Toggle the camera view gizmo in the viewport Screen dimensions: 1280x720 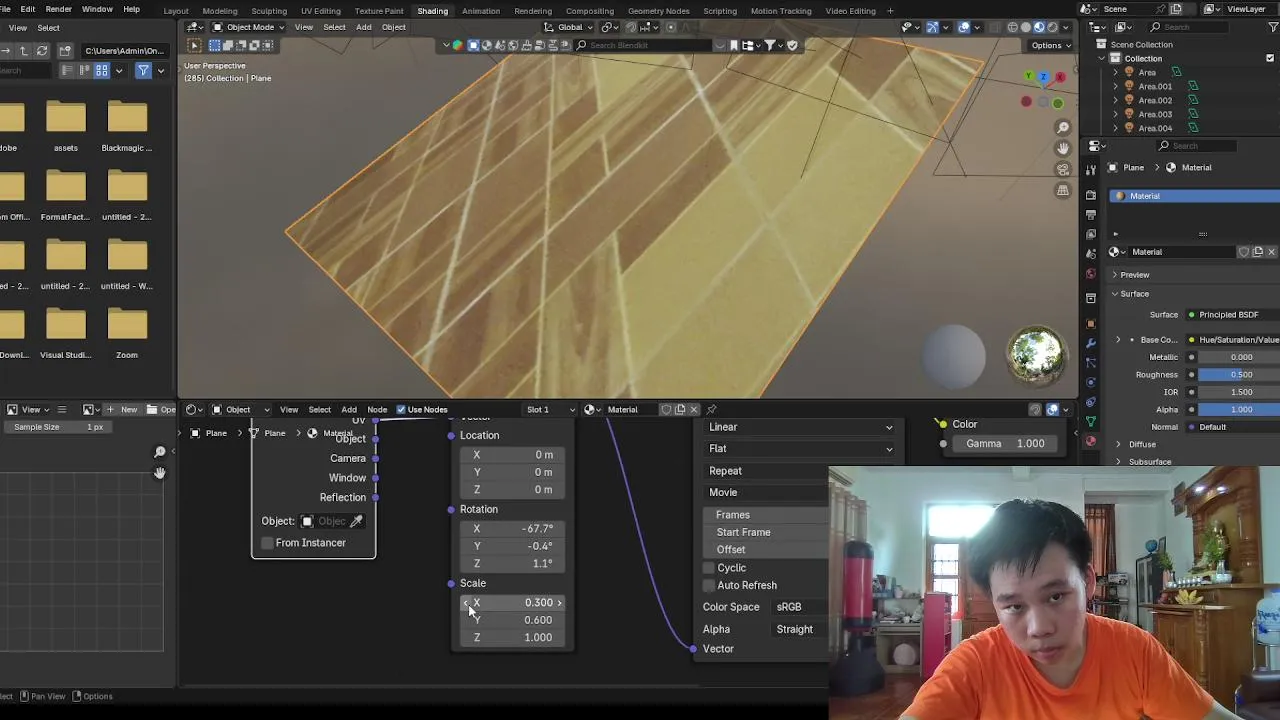coord(1063,169)
